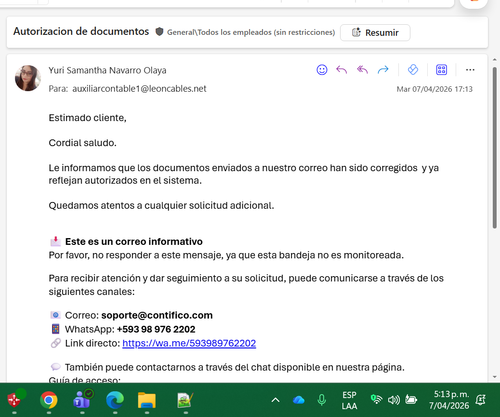500x417 pixels.
Task: Click the line Cordial saludo.
Action: 83,143
